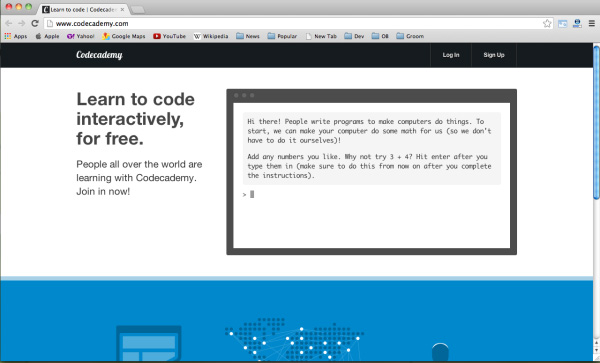Screen dimensions: 600x363
Task: Click the console input prompt line
Action: pyautogui.click(x=371, y=195)
